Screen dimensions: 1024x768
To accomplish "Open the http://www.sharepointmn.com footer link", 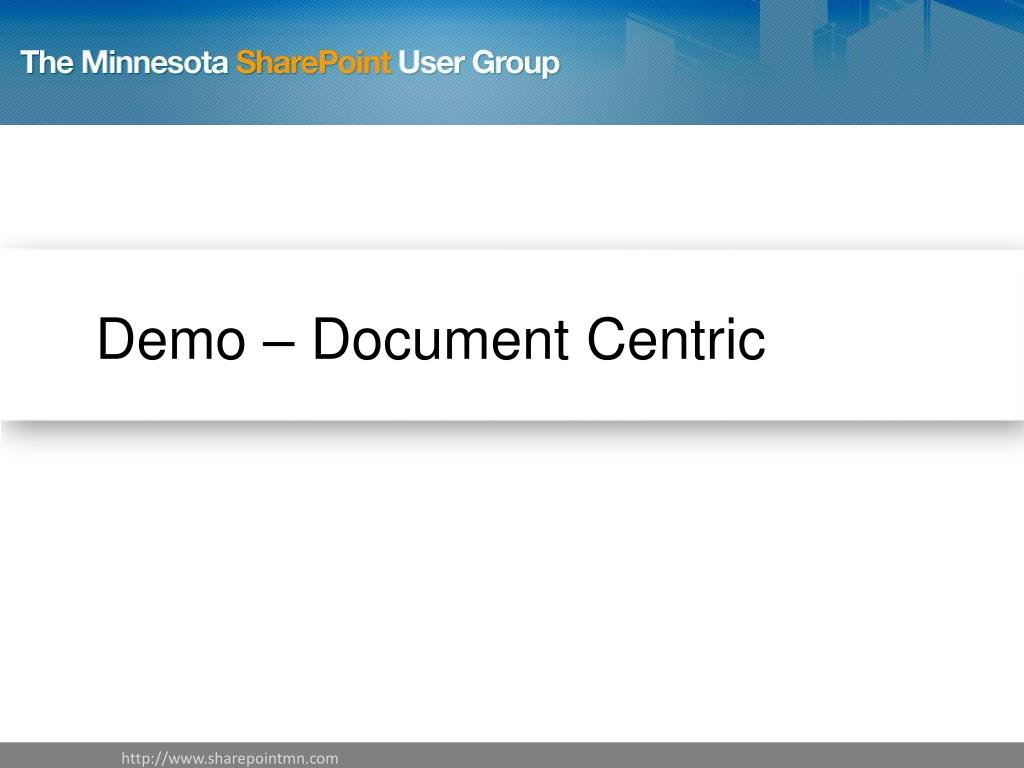I will click(x=230, y=758).
